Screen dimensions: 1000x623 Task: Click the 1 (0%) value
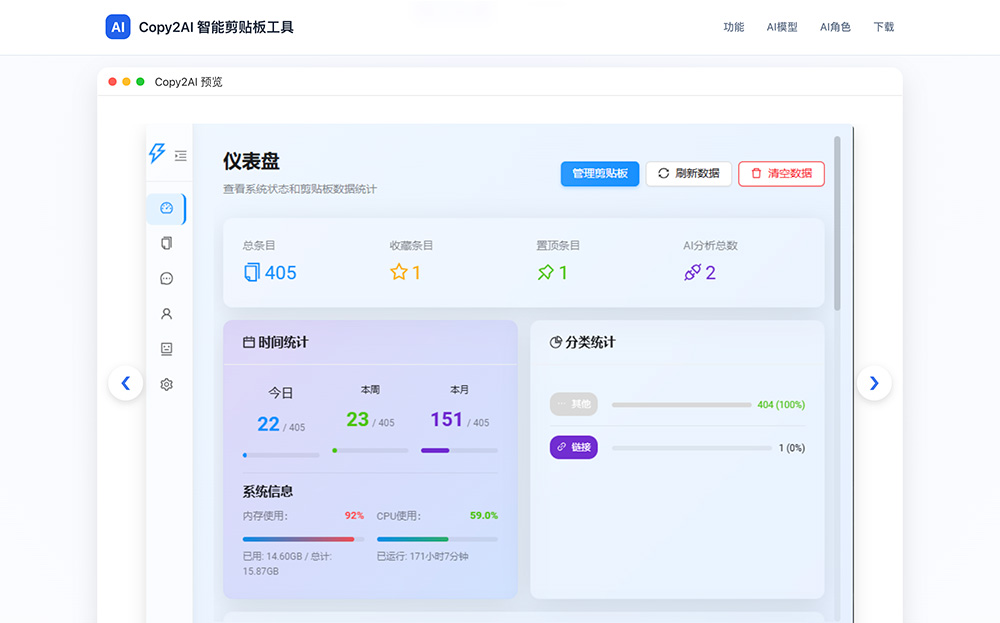(x=792, y=448)
